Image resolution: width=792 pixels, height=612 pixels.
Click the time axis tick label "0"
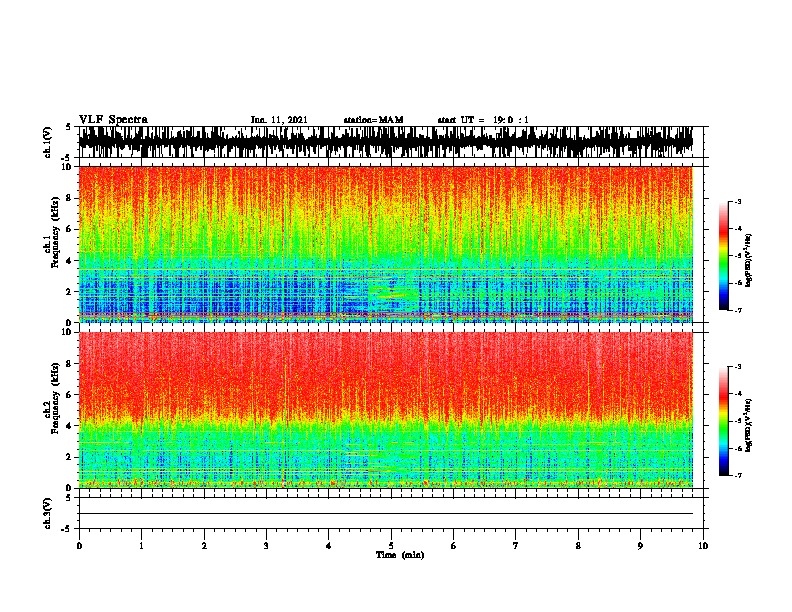(79, 546)
